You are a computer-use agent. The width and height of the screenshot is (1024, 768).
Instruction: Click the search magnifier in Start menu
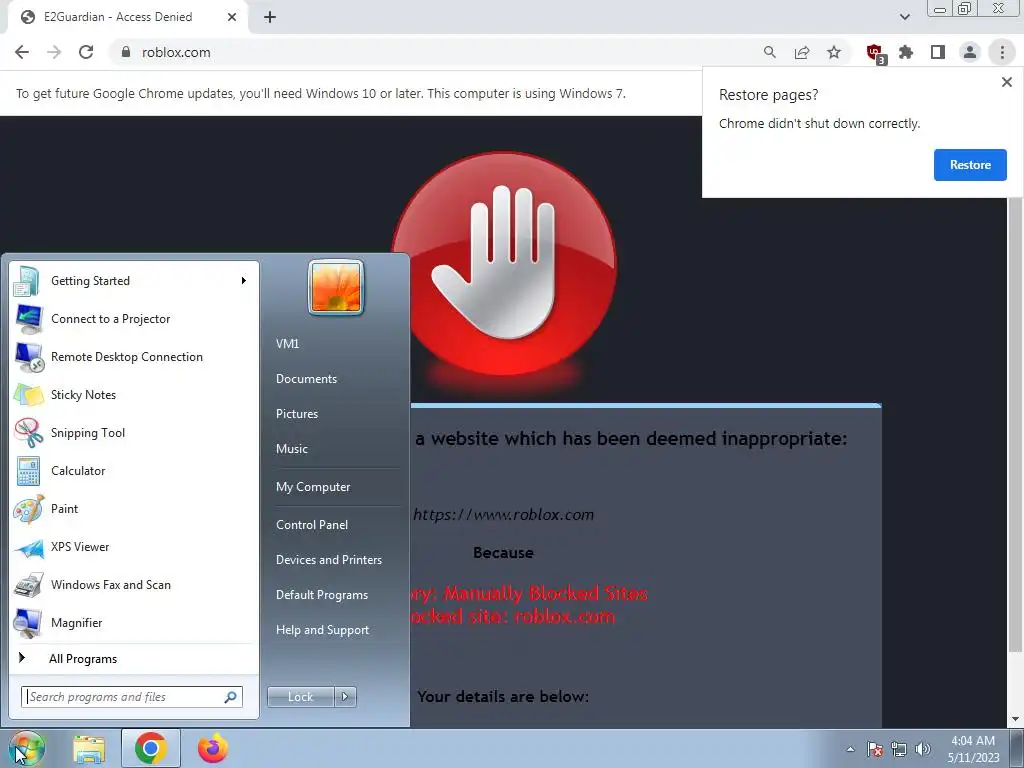click(231, 697)
